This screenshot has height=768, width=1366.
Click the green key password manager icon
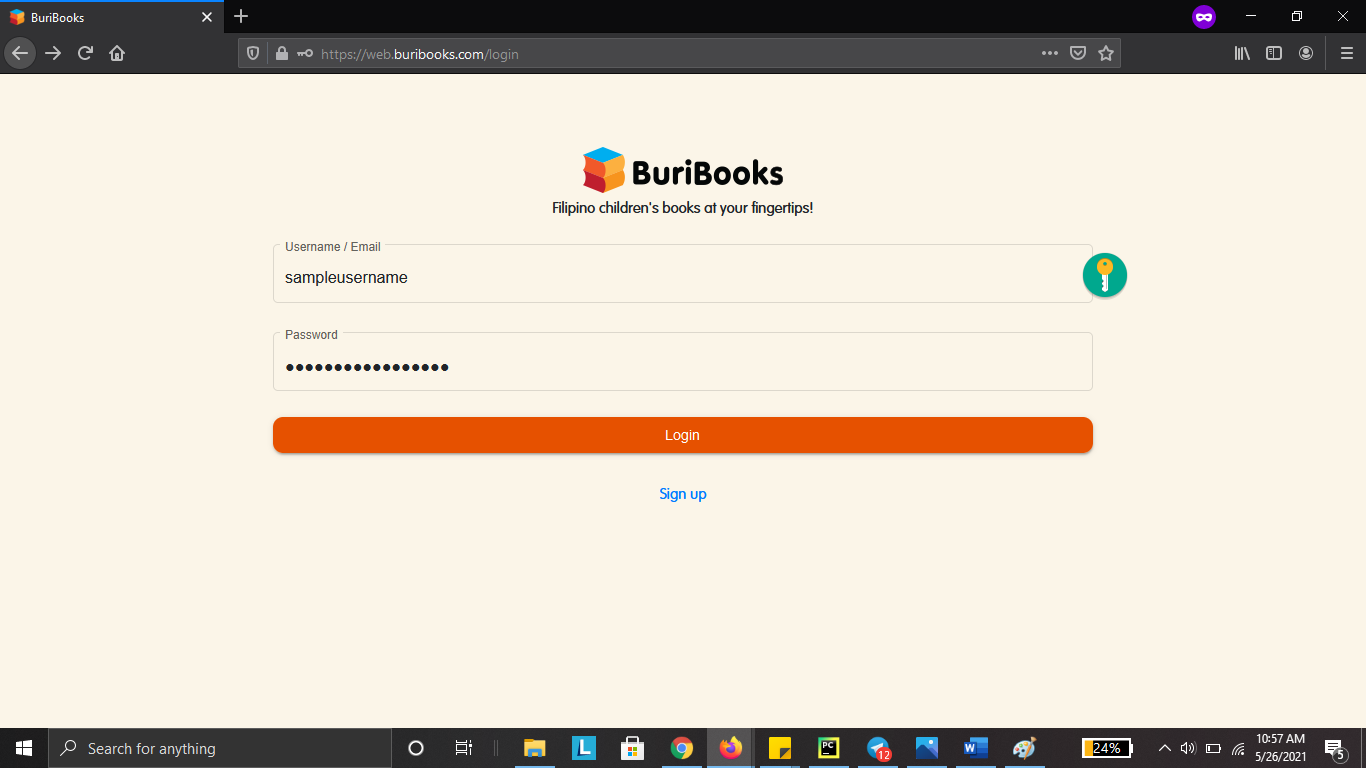[x=1105, y=275]
